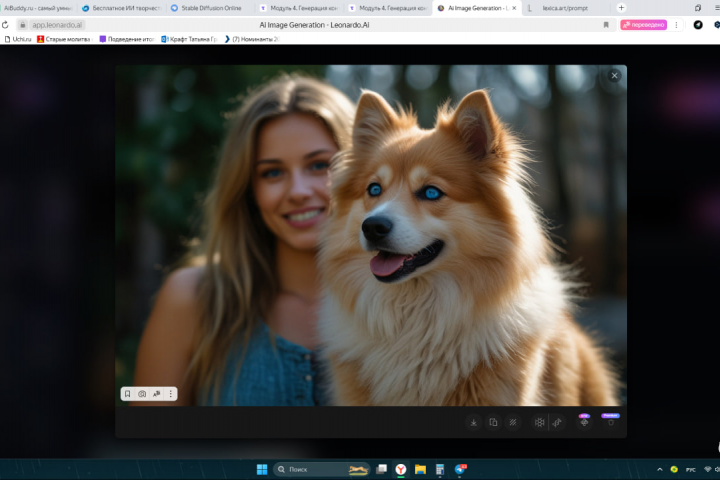Viewport: 720px width, 480px height.
Task: Open translation options three-dot menu
Action: pos(676,25)
